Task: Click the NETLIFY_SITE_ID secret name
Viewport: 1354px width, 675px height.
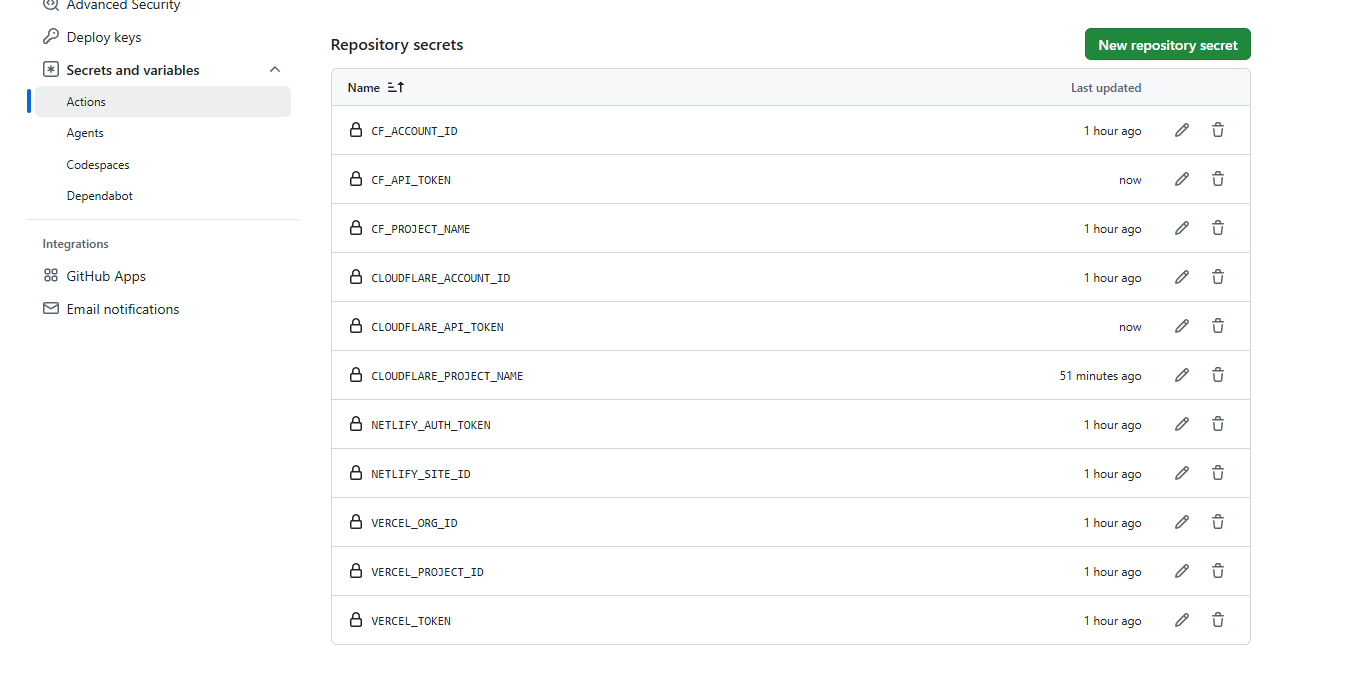Action: pyautogui.click(x=421, y=474)
